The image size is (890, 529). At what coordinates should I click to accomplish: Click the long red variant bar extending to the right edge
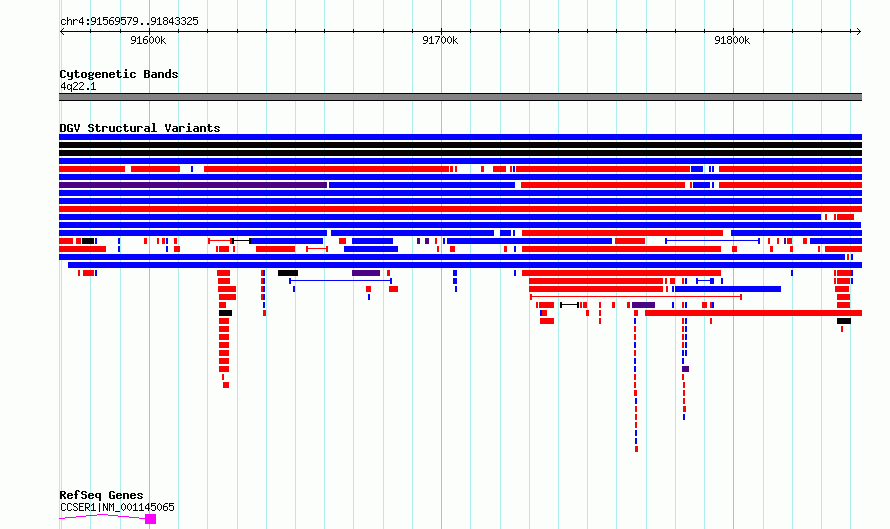point(753,313)
